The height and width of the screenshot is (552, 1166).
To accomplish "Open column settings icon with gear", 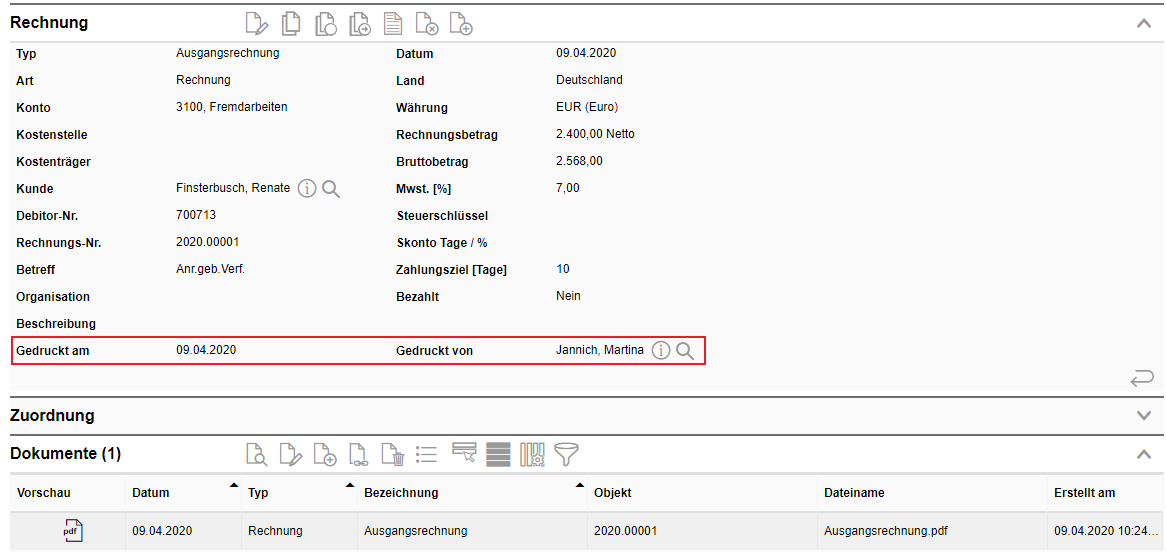I will (x=531, y=454).
